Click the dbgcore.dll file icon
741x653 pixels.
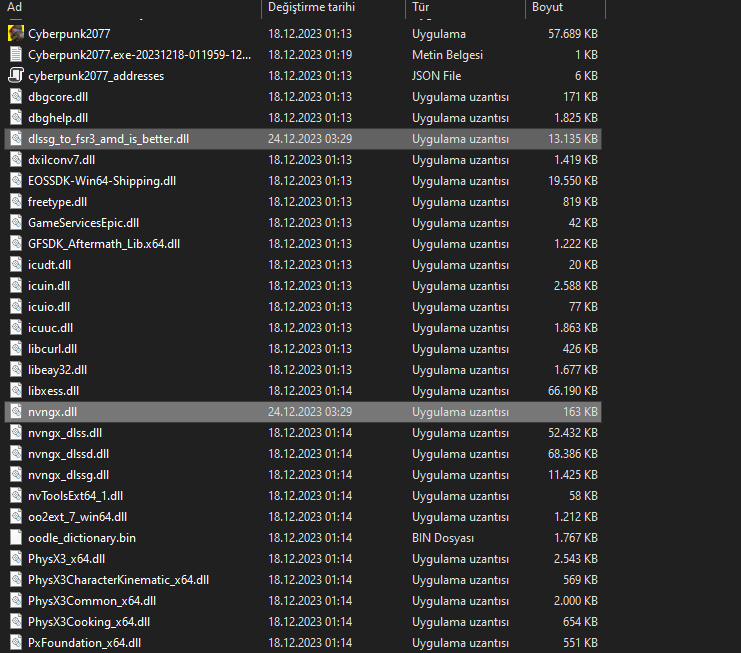(16, 96)
